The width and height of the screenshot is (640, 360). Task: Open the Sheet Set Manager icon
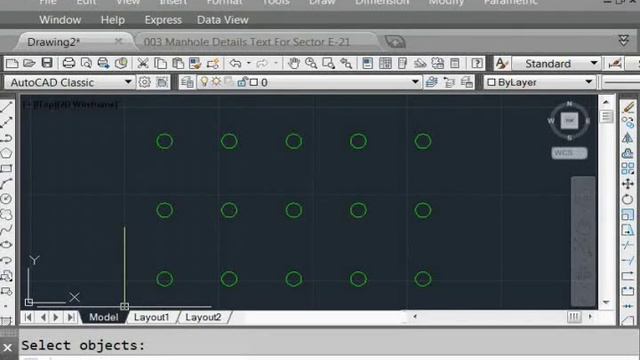[420, 63]
